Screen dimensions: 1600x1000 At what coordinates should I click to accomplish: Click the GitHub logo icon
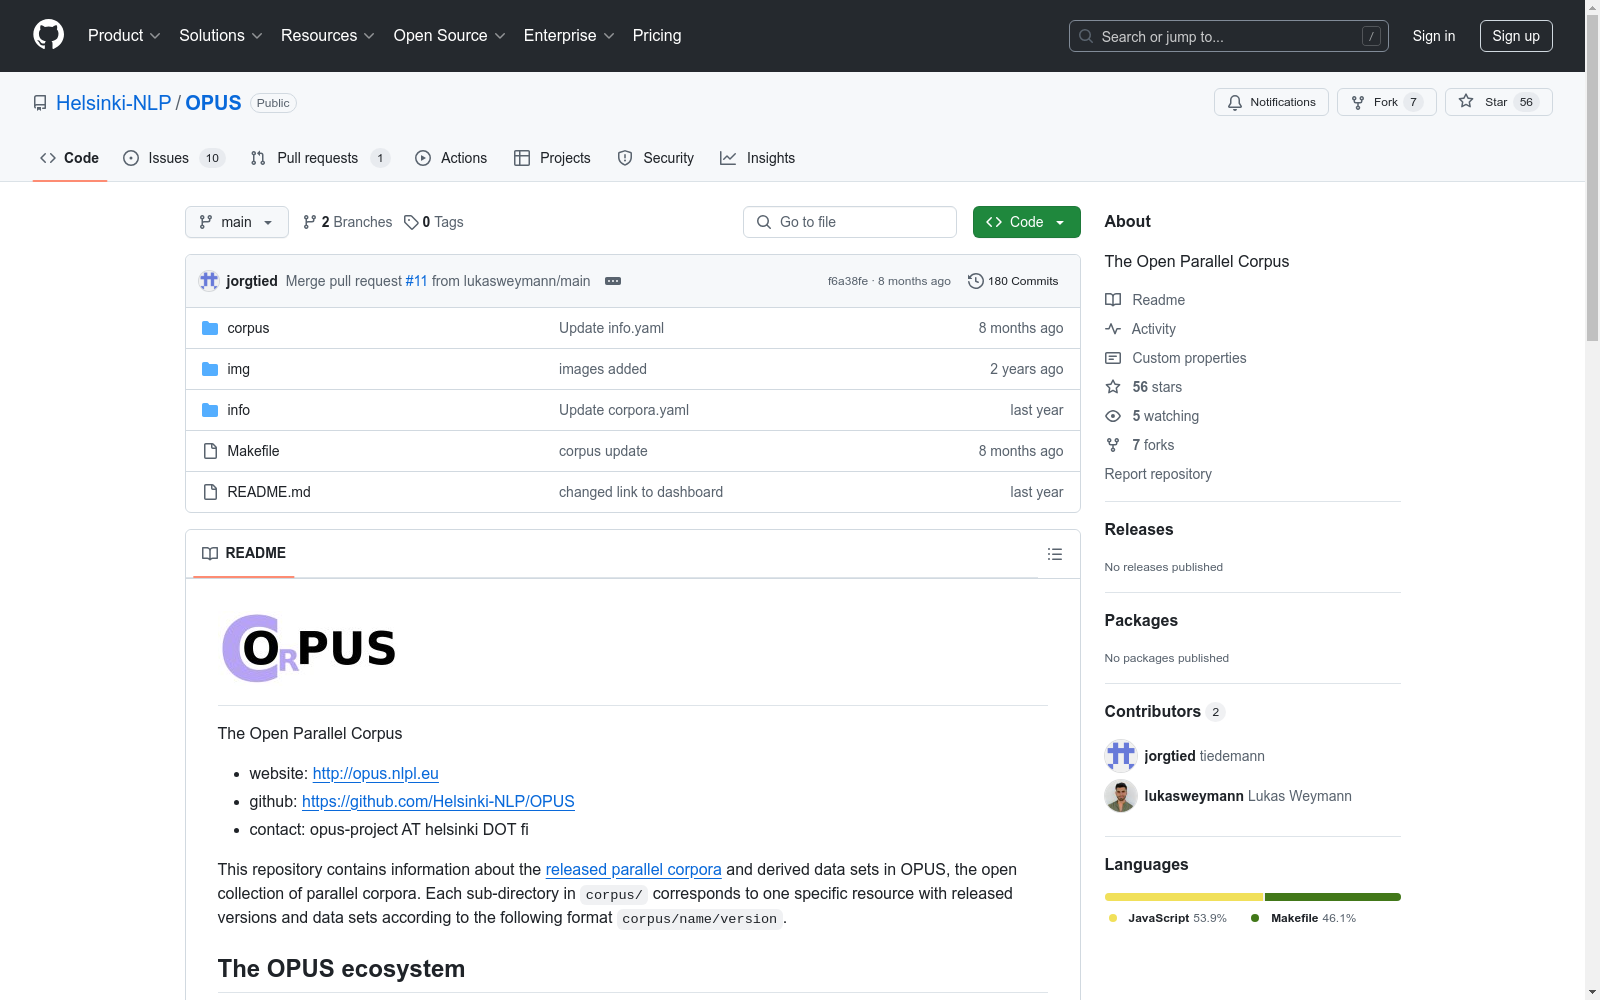(48, 35)
